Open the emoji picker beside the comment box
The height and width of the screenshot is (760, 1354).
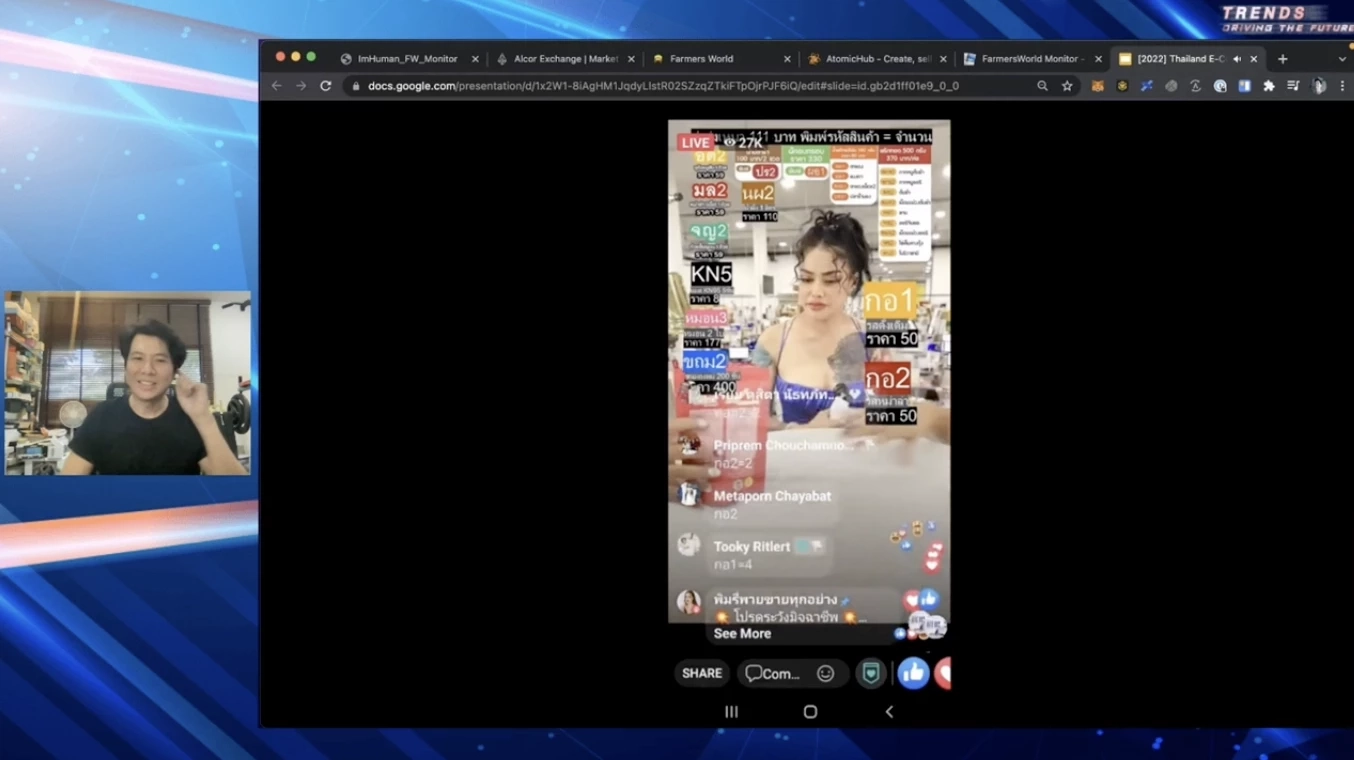pos(825,672)
